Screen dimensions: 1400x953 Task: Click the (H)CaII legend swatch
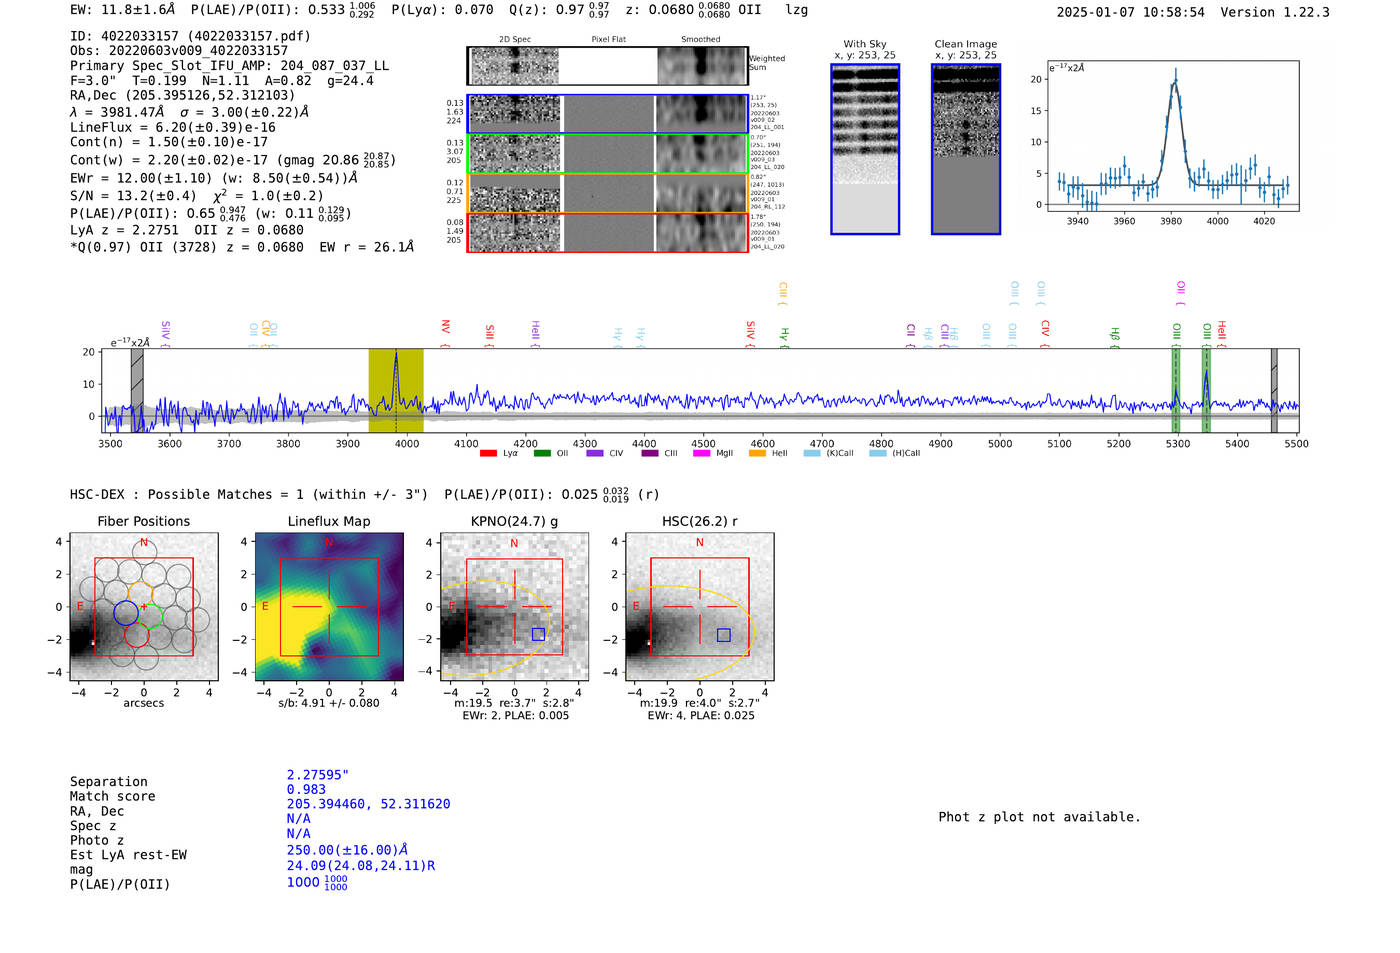tap(878, 453)
